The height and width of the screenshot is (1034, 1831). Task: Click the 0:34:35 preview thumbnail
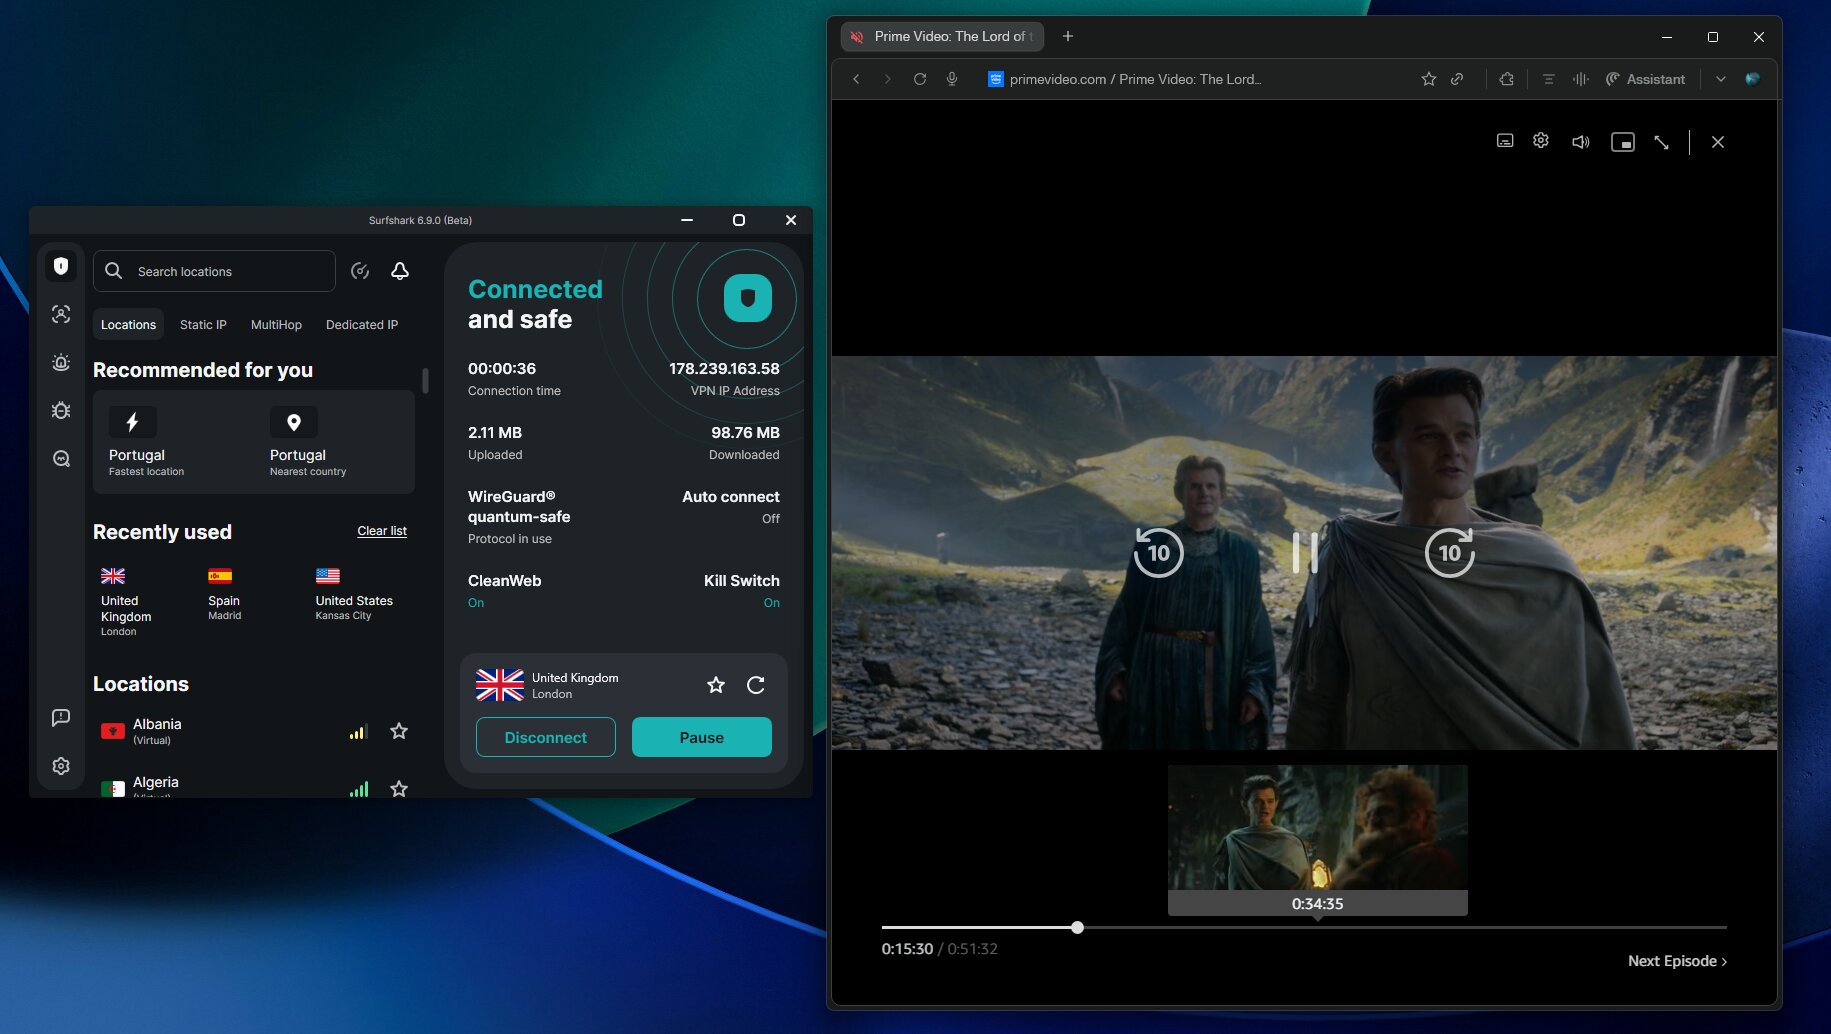(x=1317, y=839)
